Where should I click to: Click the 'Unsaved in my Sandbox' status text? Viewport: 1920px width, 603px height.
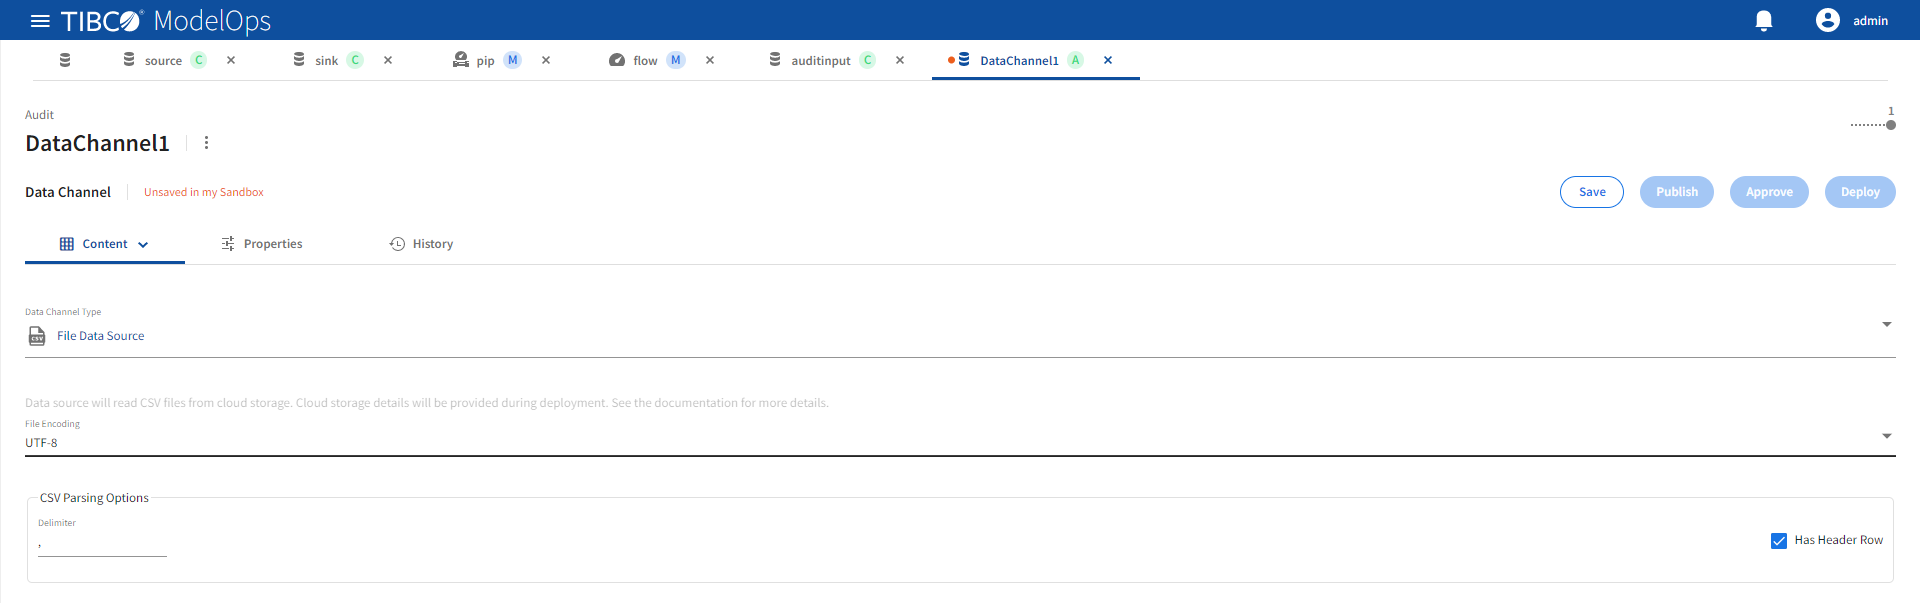click(204, 192)
